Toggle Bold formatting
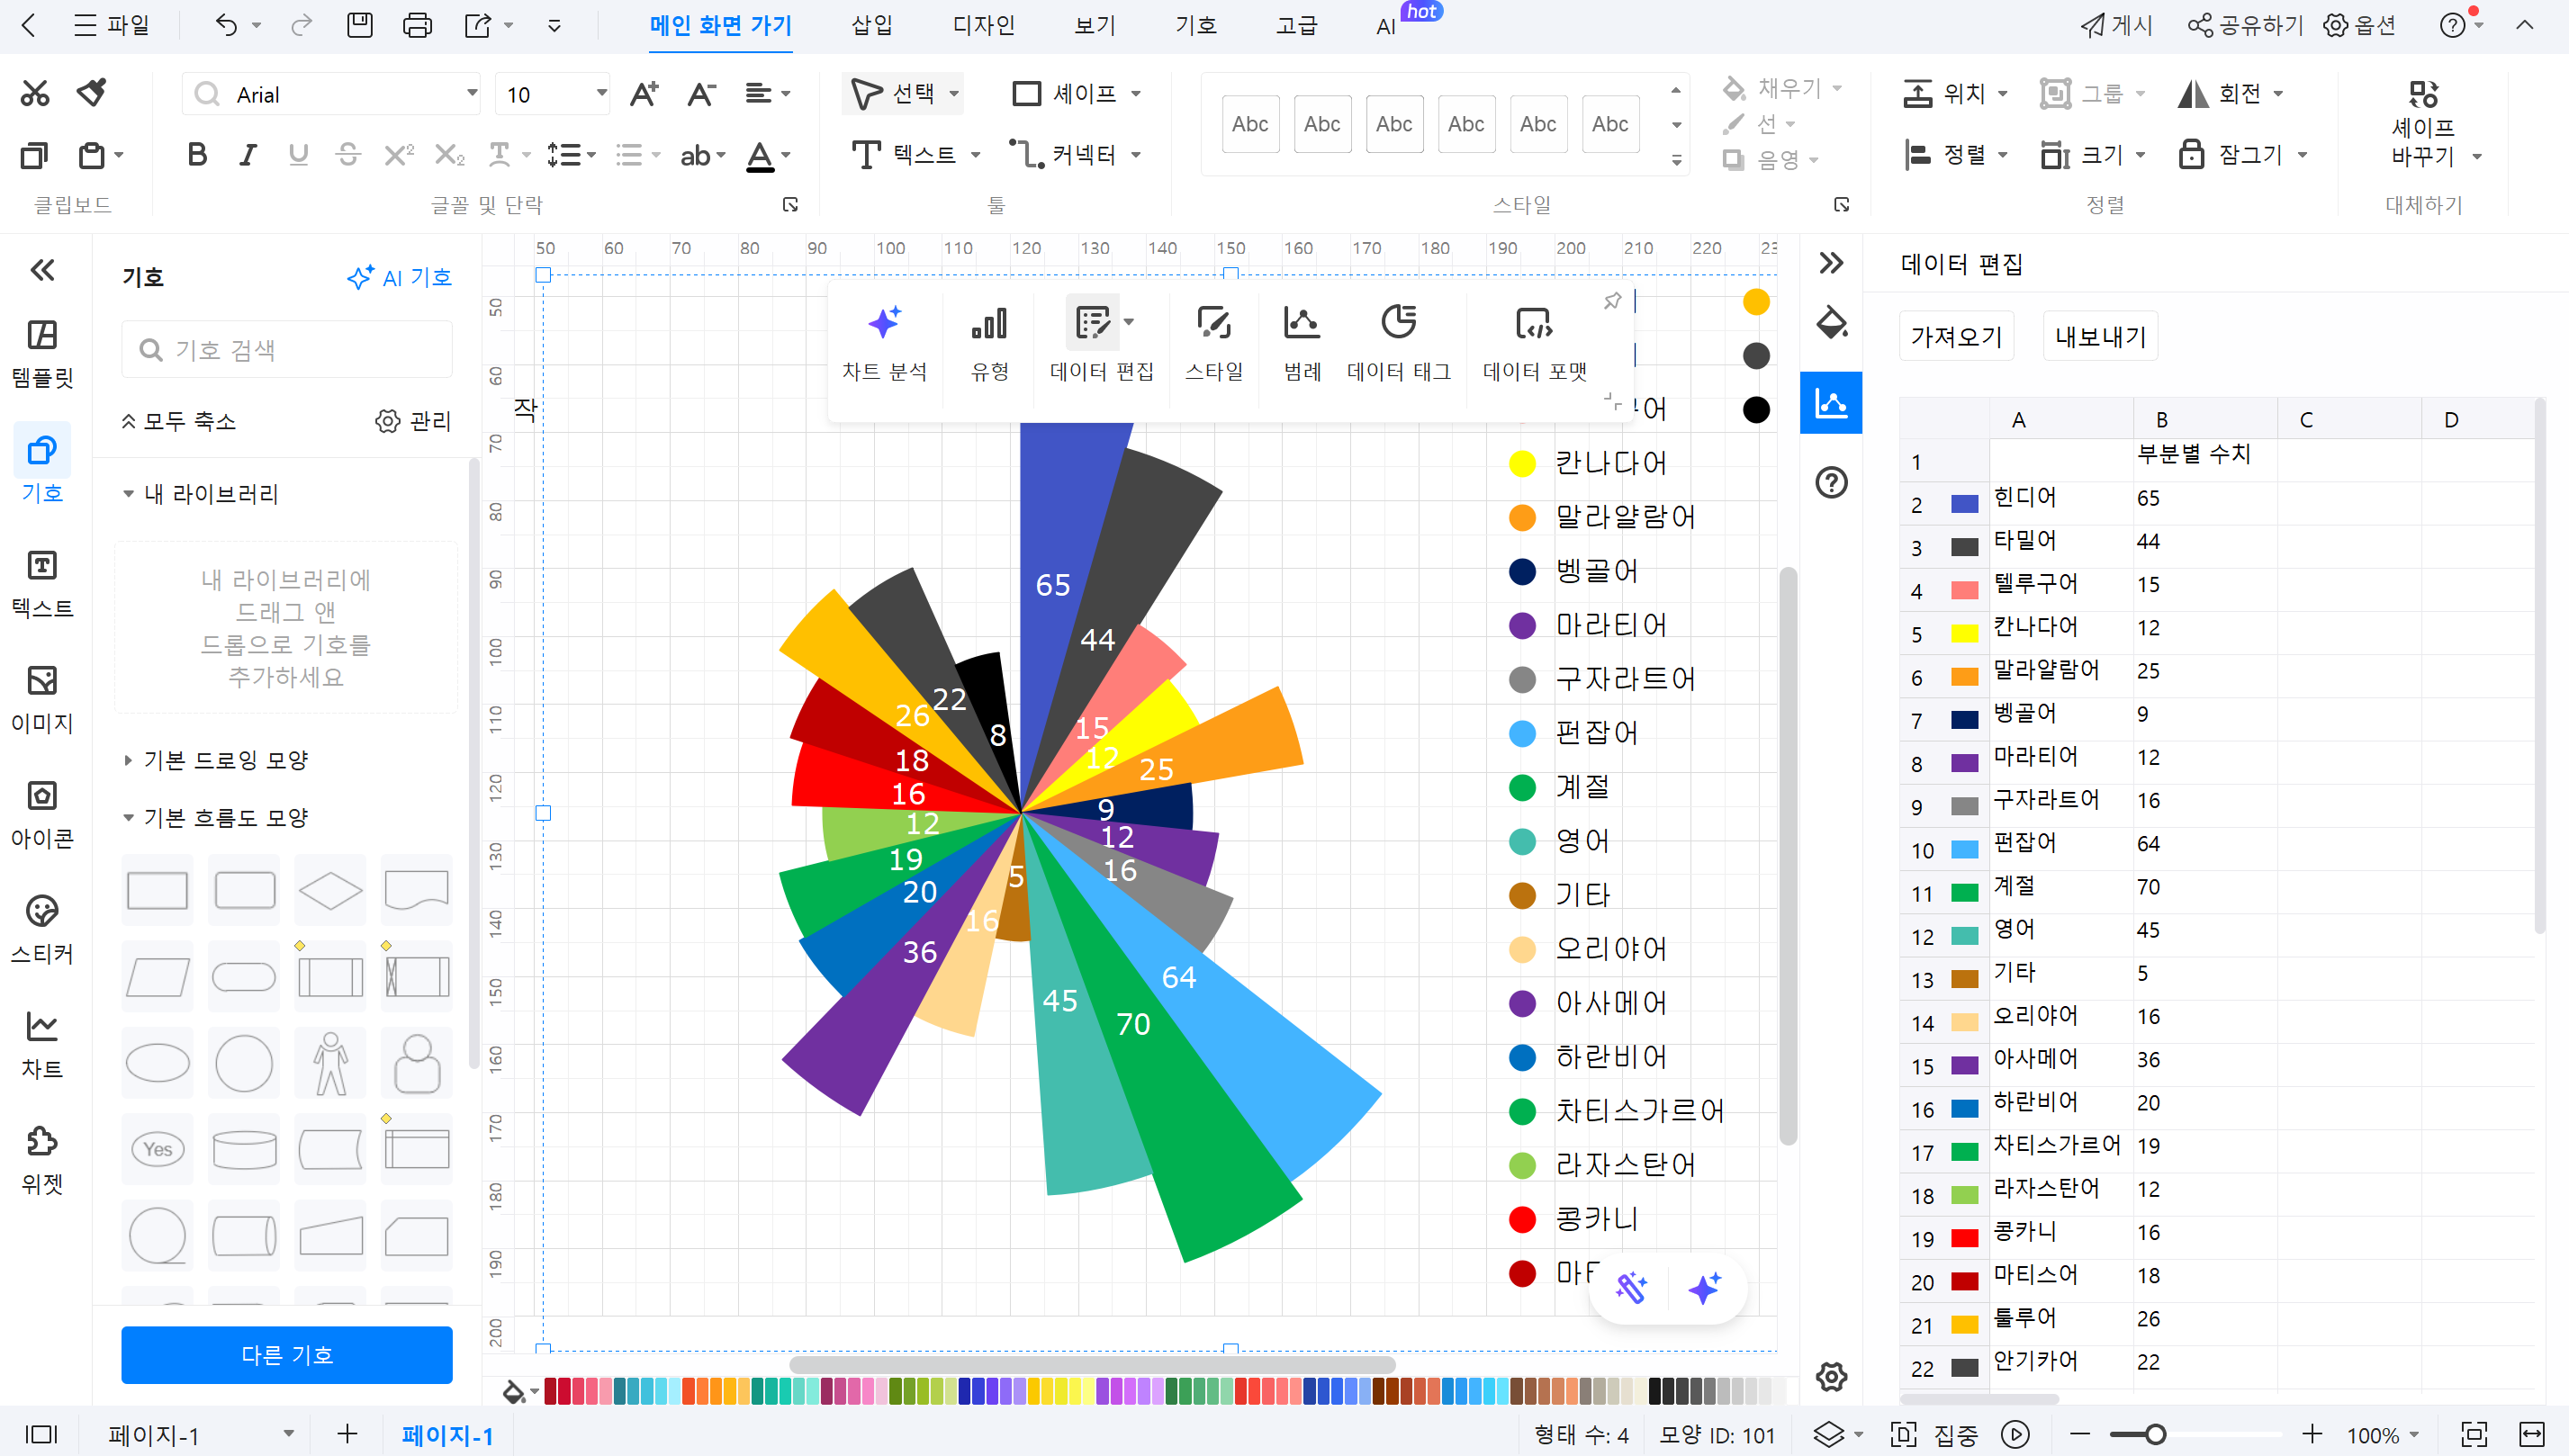The image size is (2569, 1456). tap(197, 155)
